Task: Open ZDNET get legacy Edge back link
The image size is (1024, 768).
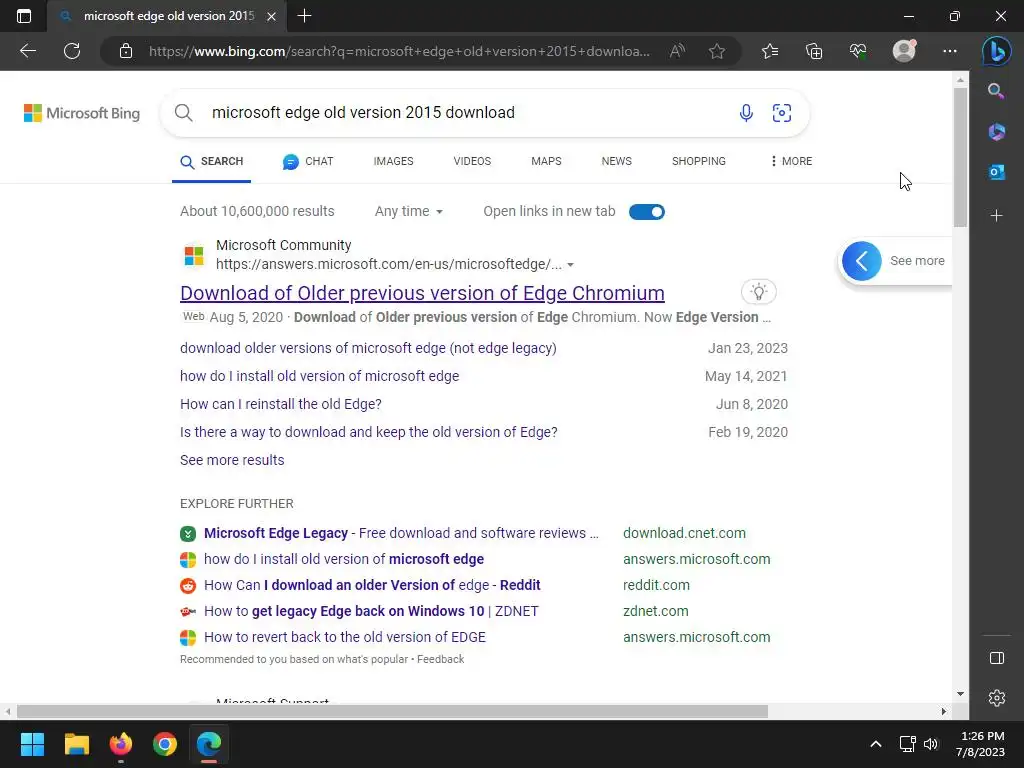Action: click(371, 611)
